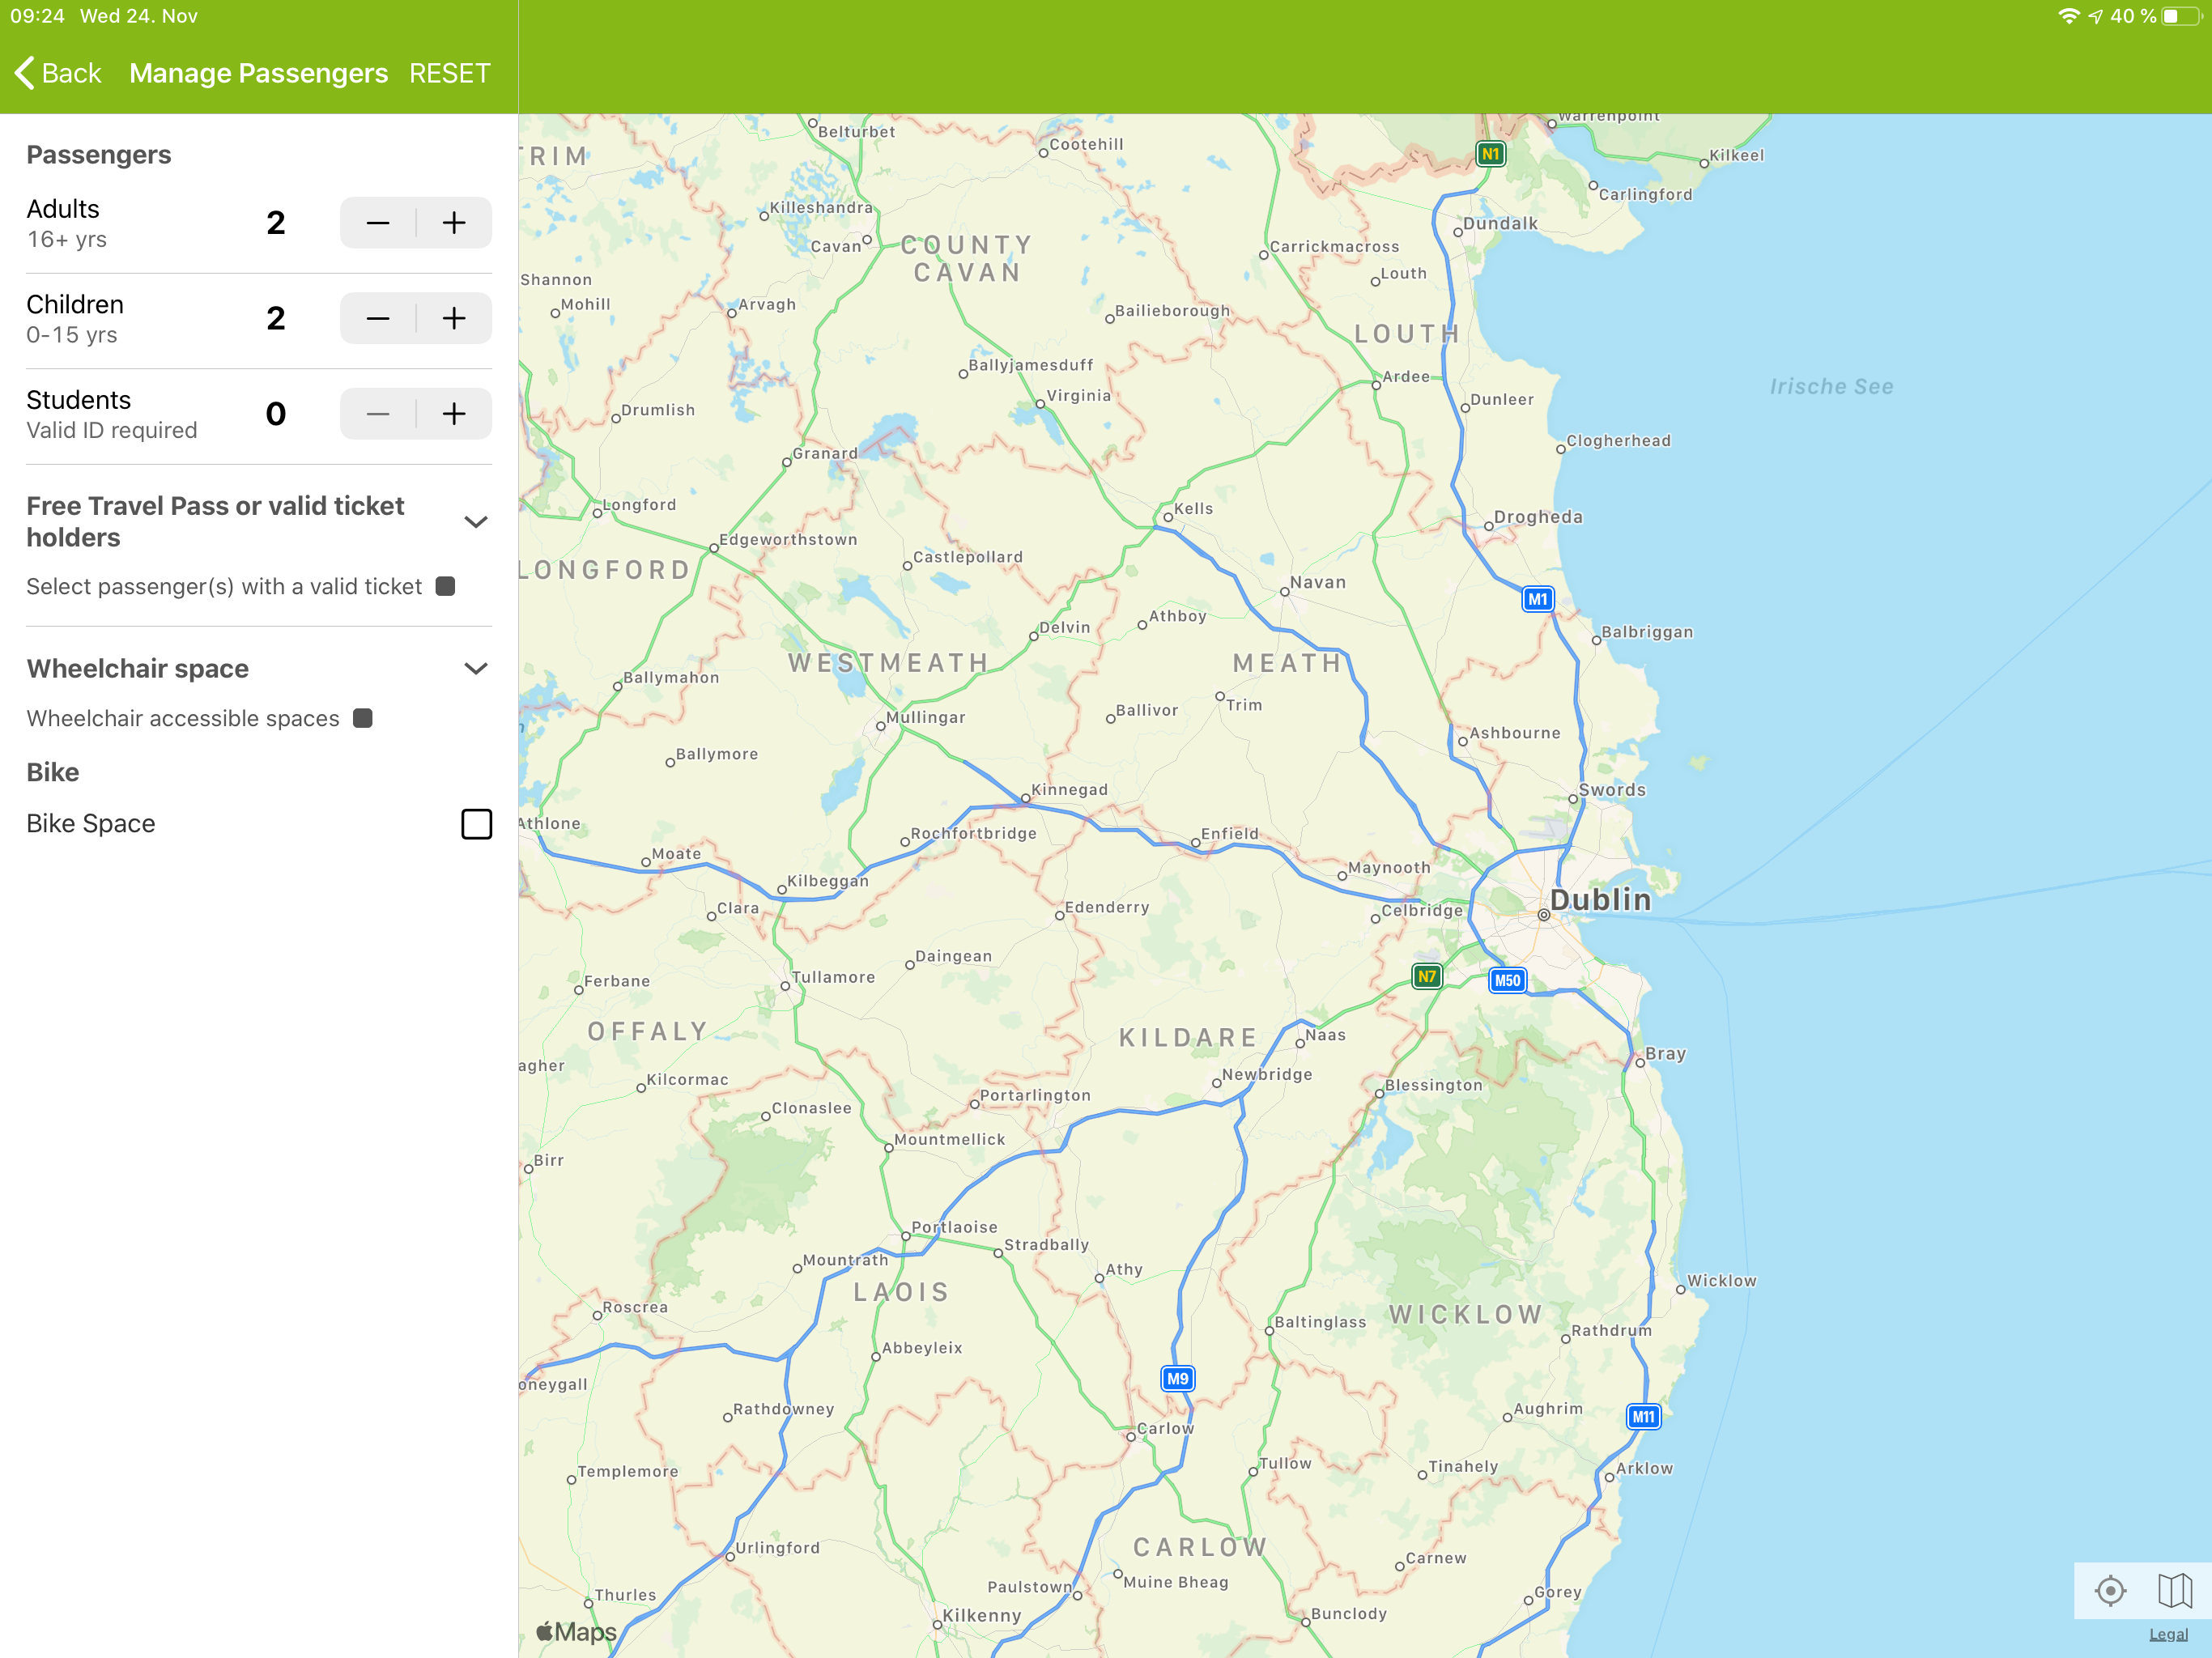Tap the N1 road badge
Viewport: 2212px width, 1658px height.
(x=1491, y=154)
